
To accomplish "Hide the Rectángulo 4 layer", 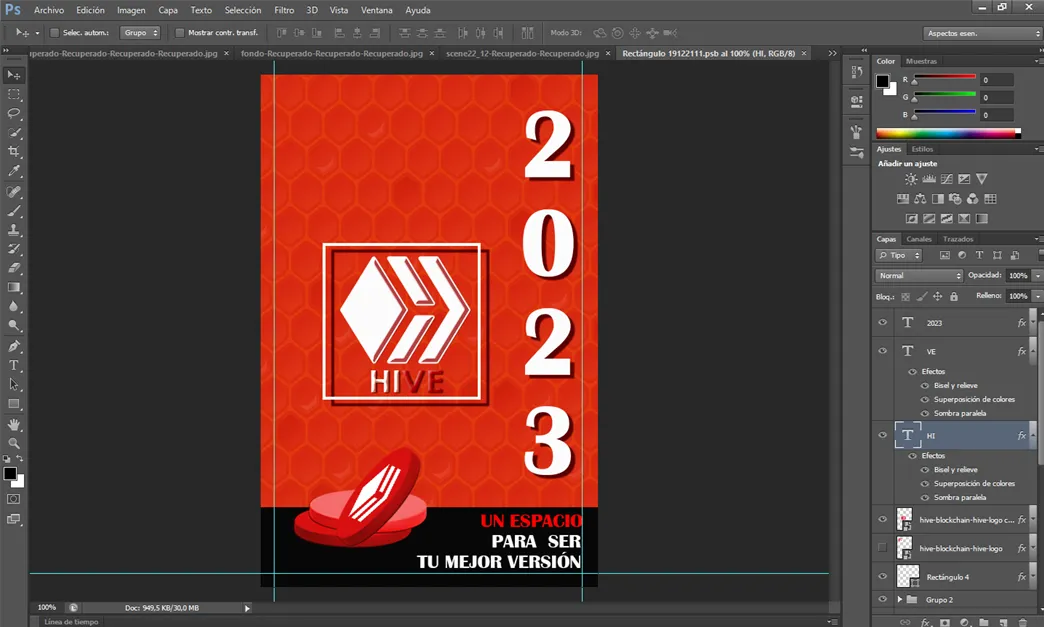I will 883,576.
